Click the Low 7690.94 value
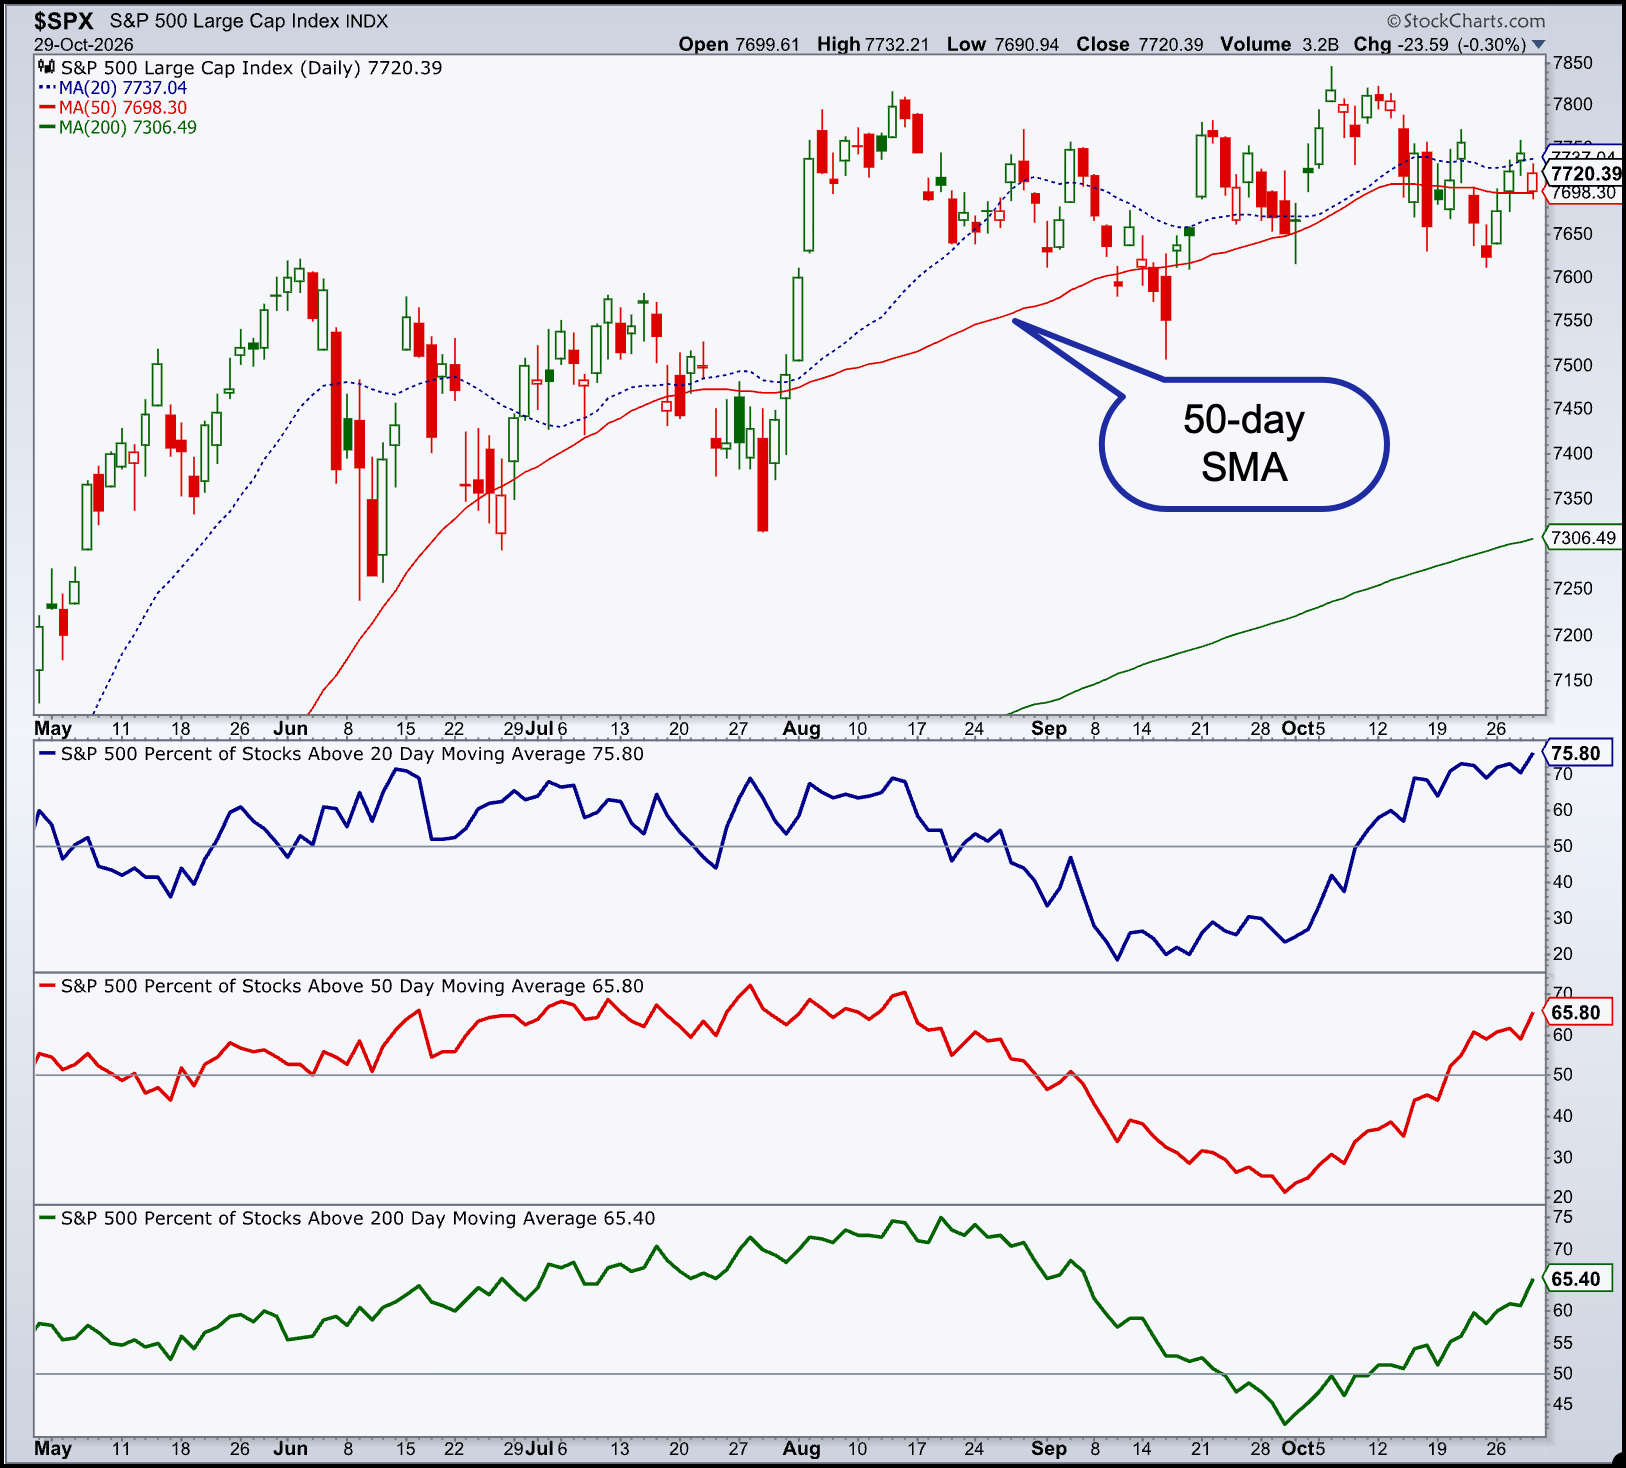This screenshot has height=1468, width=1626. click(x=1003, y=44)
